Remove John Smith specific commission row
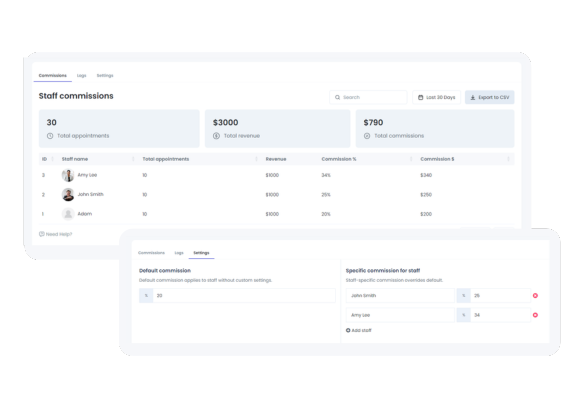The width and height of the screenshot is (584, 408). (x=535, y=295)
